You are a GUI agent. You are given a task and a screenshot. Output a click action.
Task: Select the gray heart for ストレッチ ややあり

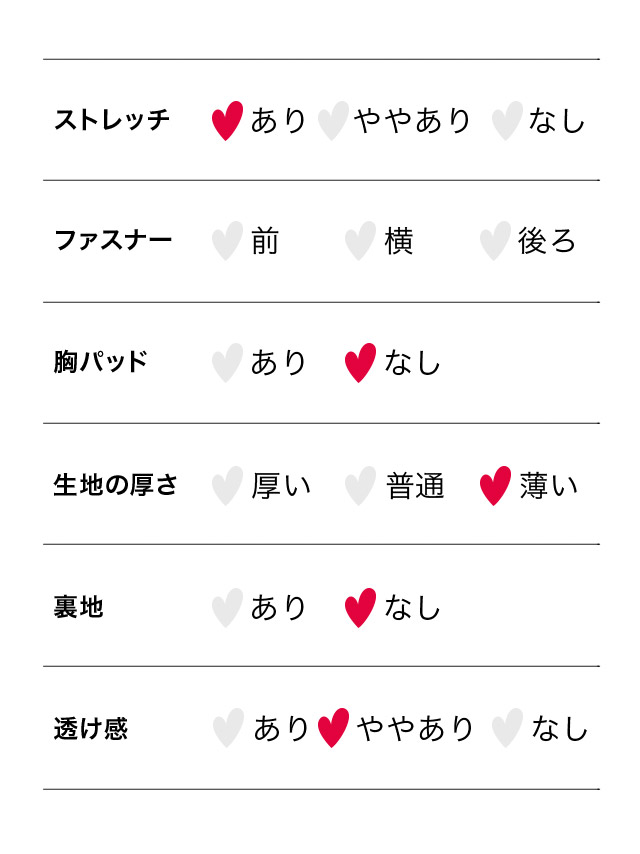tap(333, 121)
